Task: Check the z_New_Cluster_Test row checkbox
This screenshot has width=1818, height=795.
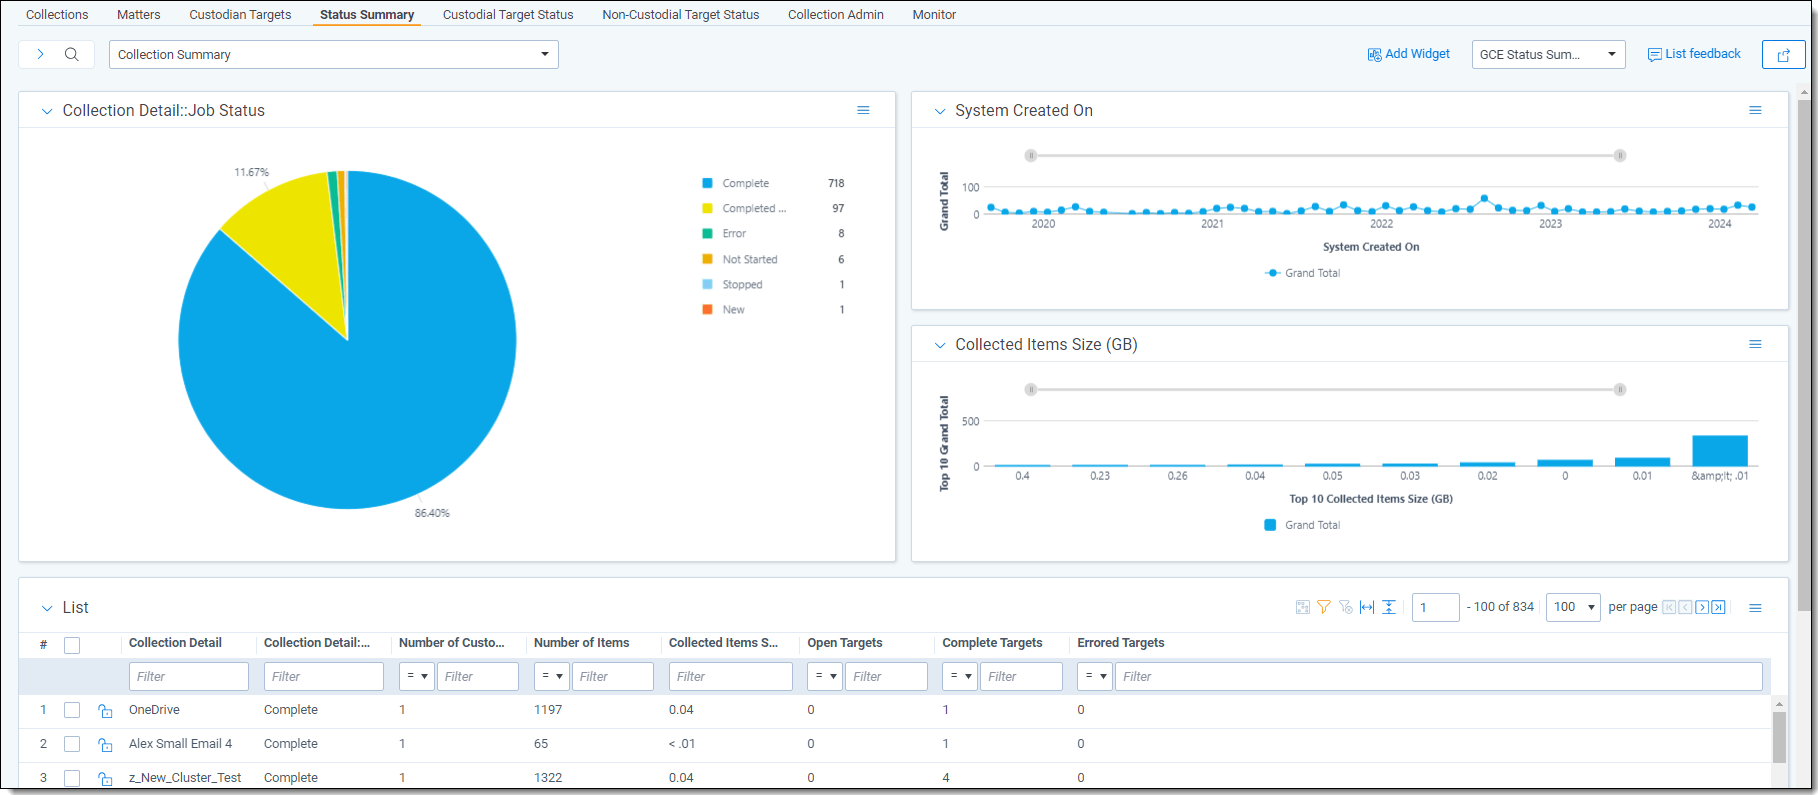Action: pos(72,778)
